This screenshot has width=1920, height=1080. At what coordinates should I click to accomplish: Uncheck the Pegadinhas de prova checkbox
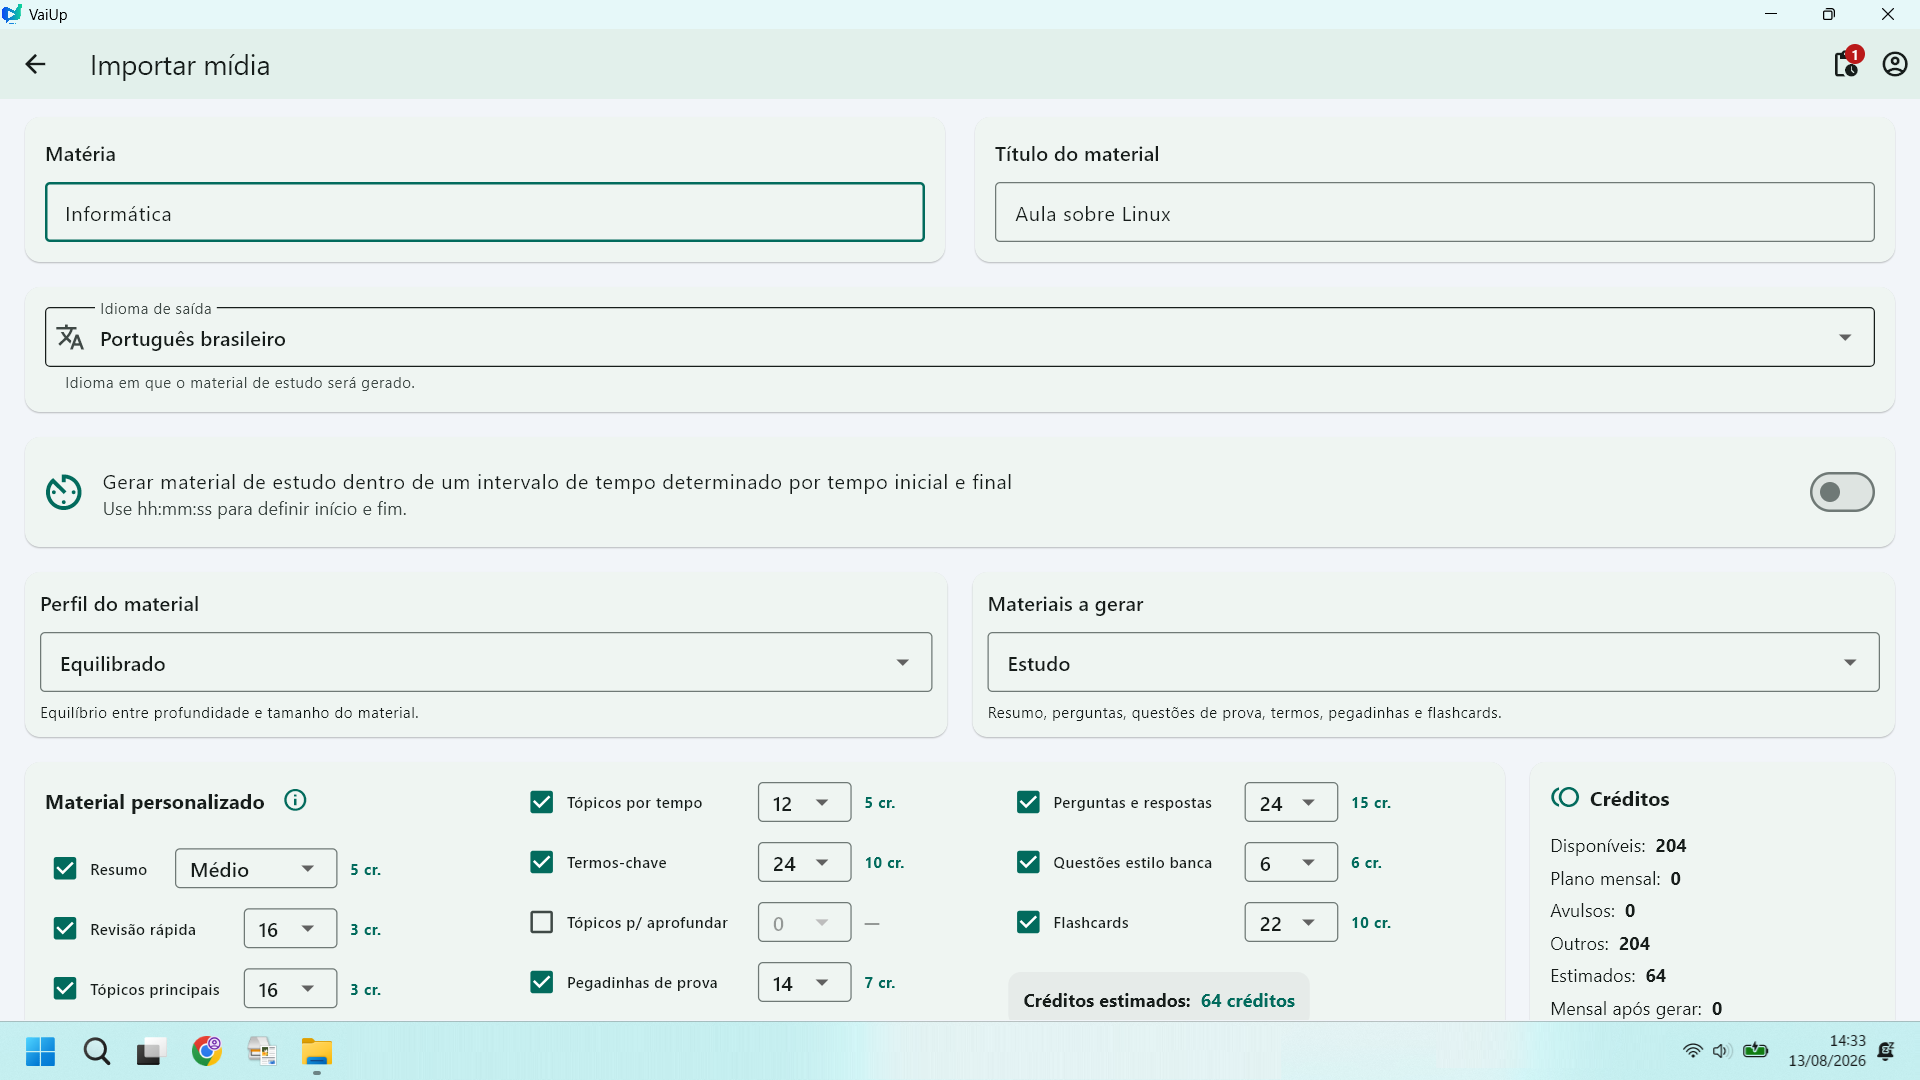[542, 982]
